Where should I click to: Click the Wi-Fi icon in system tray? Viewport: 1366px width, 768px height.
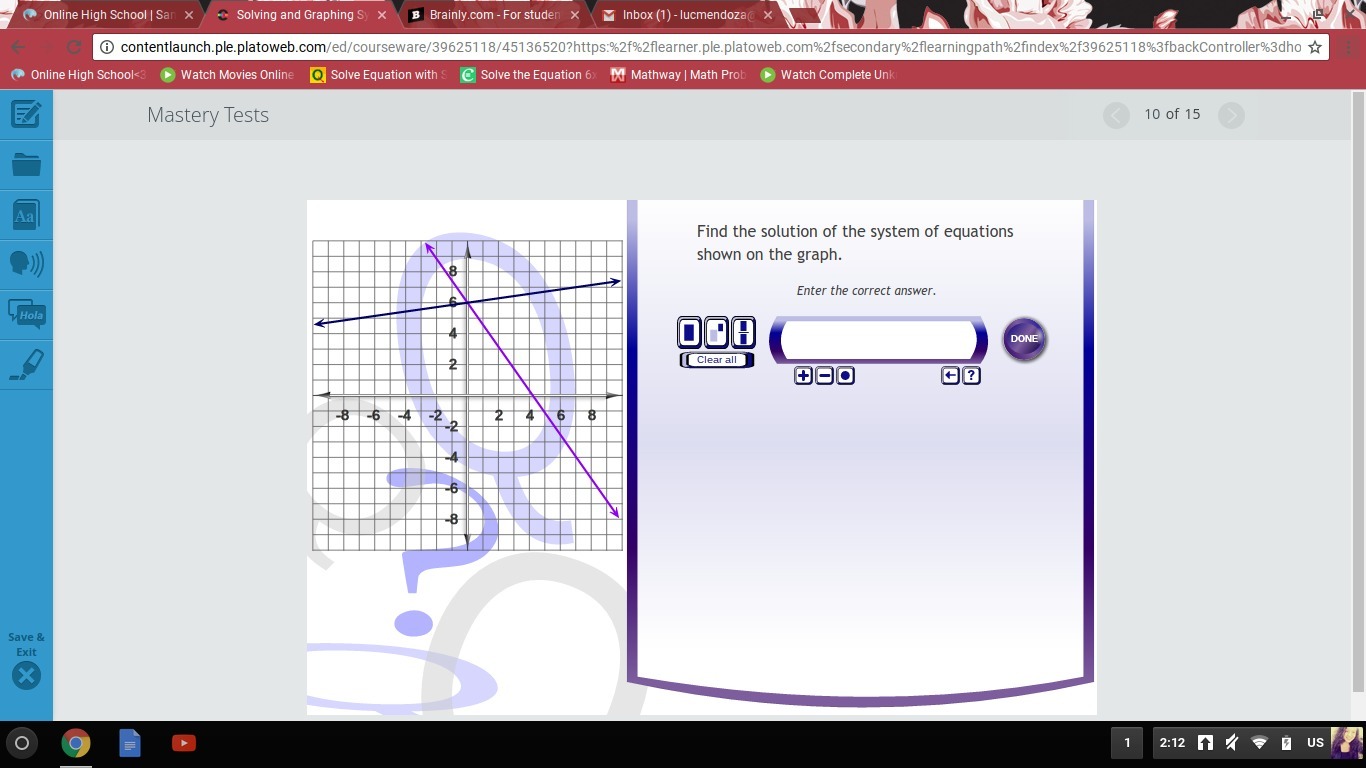[1259, 742]
